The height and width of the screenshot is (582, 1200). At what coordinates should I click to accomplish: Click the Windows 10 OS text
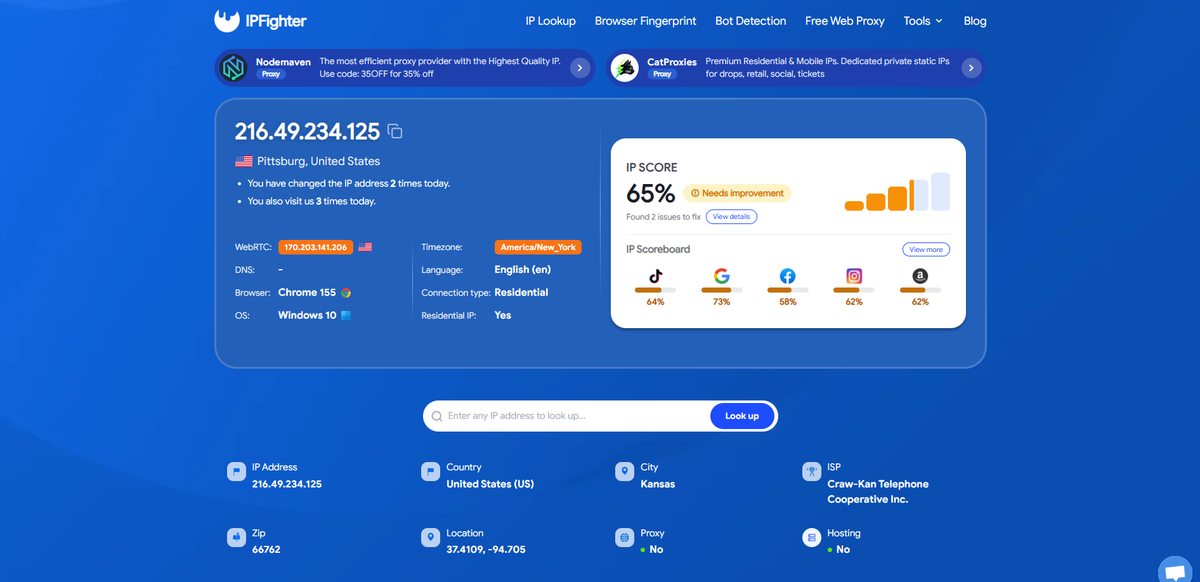click(x=307, y=315)
